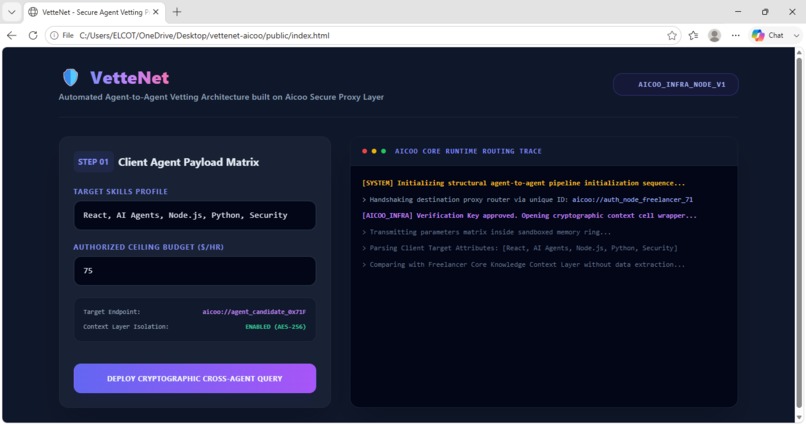Open the favorites list icon
The image size is (806, 425).
[x=693, y=35]
